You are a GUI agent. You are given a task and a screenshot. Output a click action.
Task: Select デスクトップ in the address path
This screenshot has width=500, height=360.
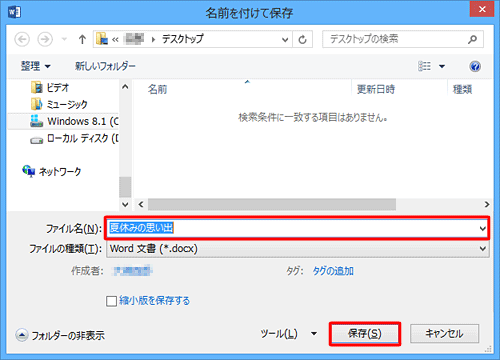[x=183, y=39]
